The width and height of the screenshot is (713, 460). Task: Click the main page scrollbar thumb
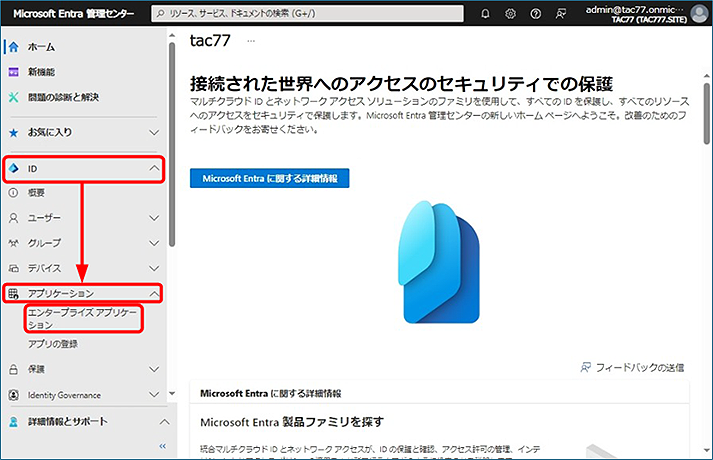[706, 114]
